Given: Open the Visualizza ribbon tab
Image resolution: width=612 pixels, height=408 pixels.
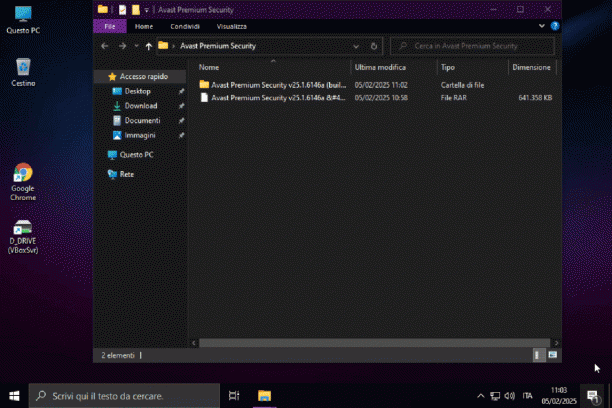Looking at the screenshot, I should [231, 27].
